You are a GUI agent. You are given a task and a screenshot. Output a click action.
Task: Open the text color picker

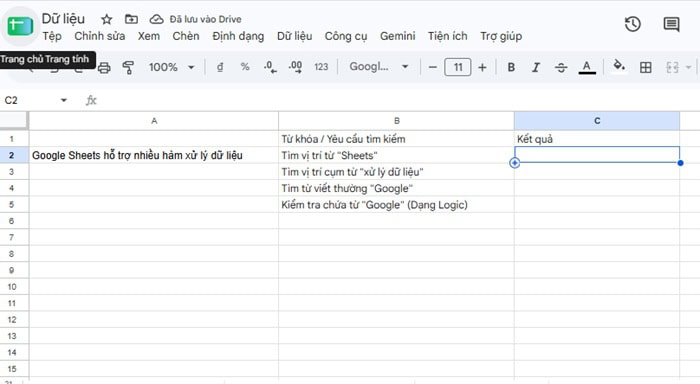[587, 67]
